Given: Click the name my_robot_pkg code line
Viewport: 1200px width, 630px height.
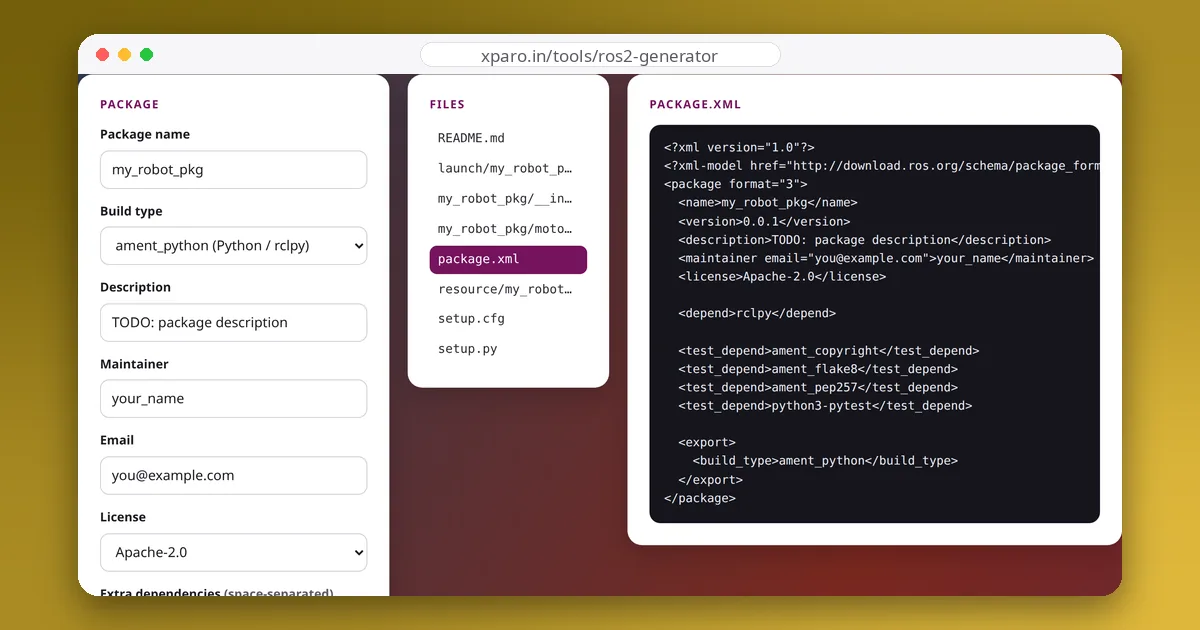Looking at the screenshot, I should coord(768,203).
